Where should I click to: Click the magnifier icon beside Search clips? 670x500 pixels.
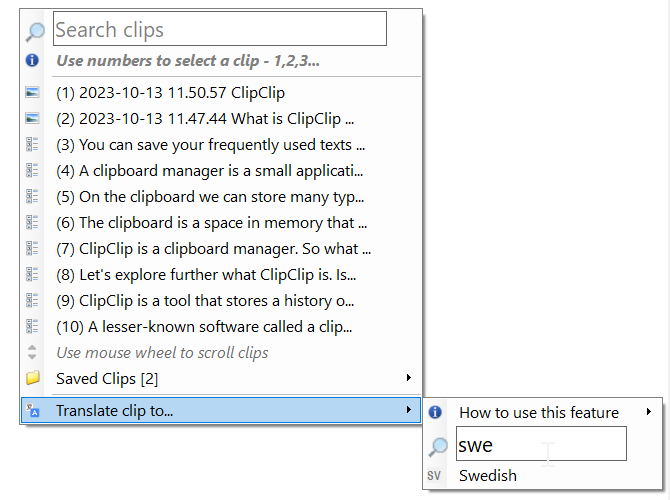(35, 32)
